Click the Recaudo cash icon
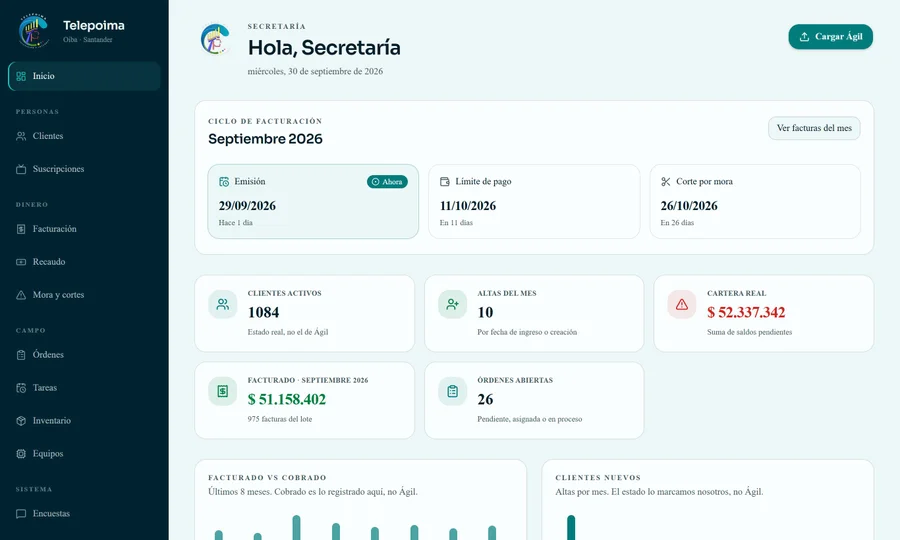Viewport: 900px width, 540px height. click(x=21, y=262)
